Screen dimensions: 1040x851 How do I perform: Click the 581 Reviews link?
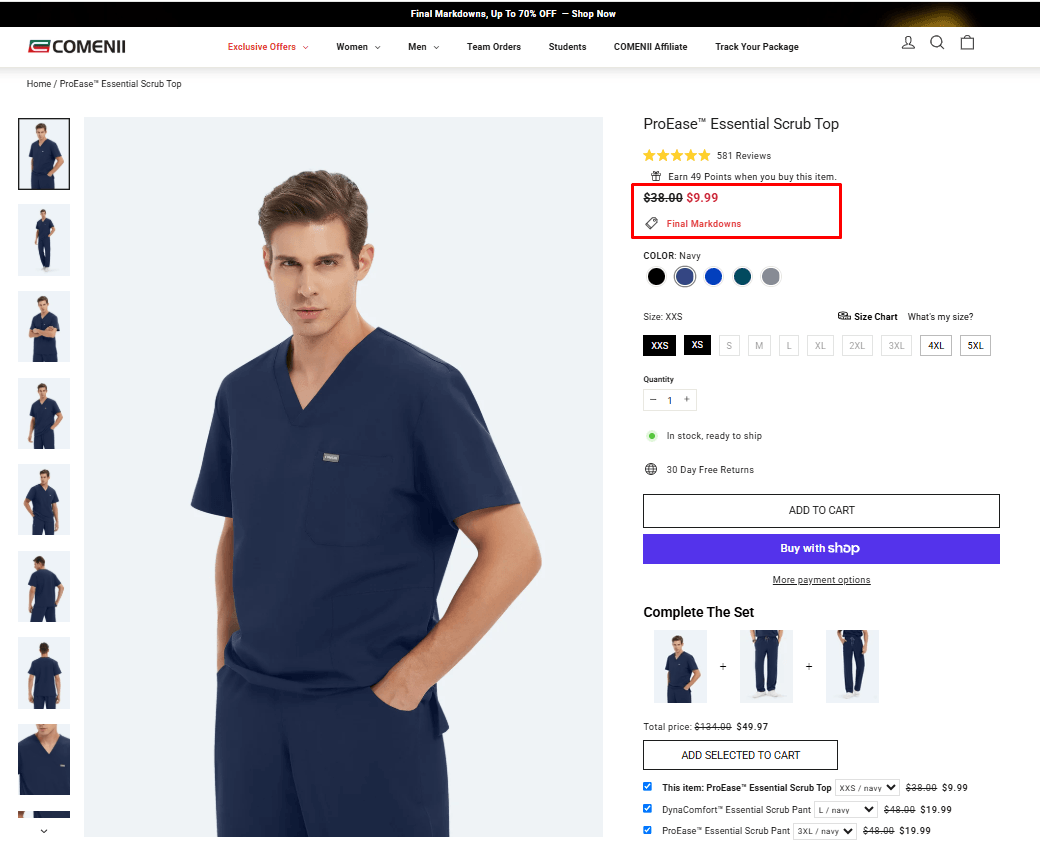coord(744,155)
